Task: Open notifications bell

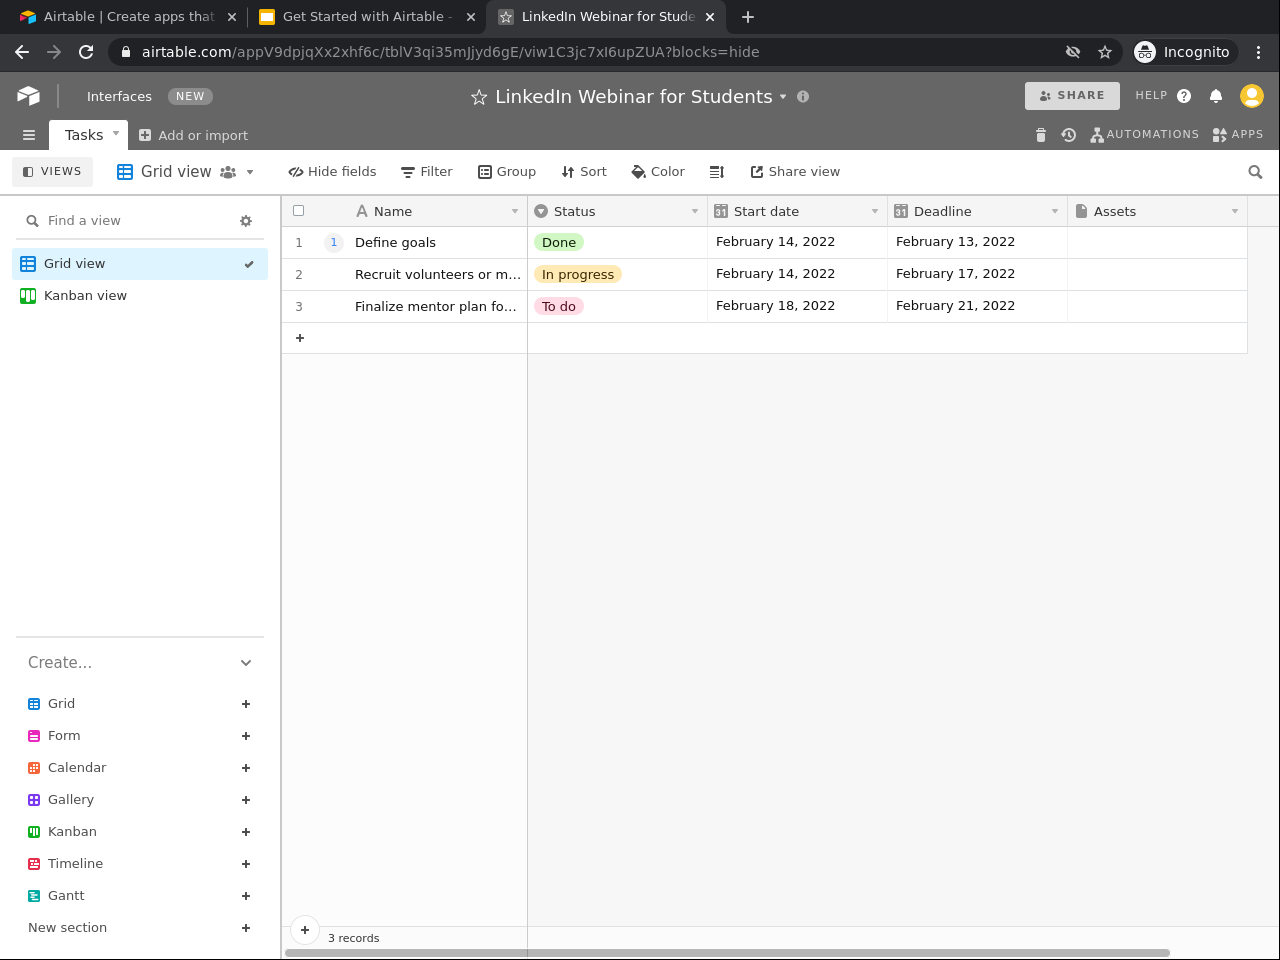Action: pos(1216,96)
